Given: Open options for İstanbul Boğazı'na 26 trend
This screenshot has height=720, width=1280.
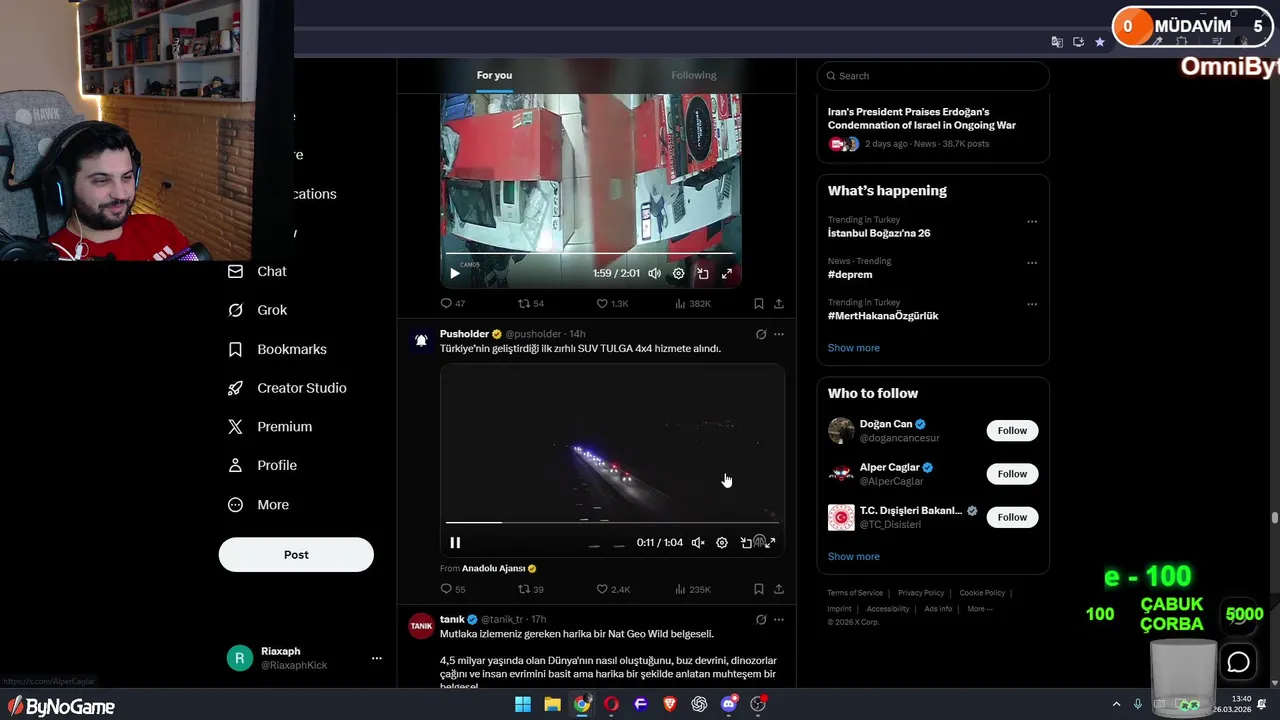Looking at the screenshot, I should pyautogui.click(x=1032, y=222).
